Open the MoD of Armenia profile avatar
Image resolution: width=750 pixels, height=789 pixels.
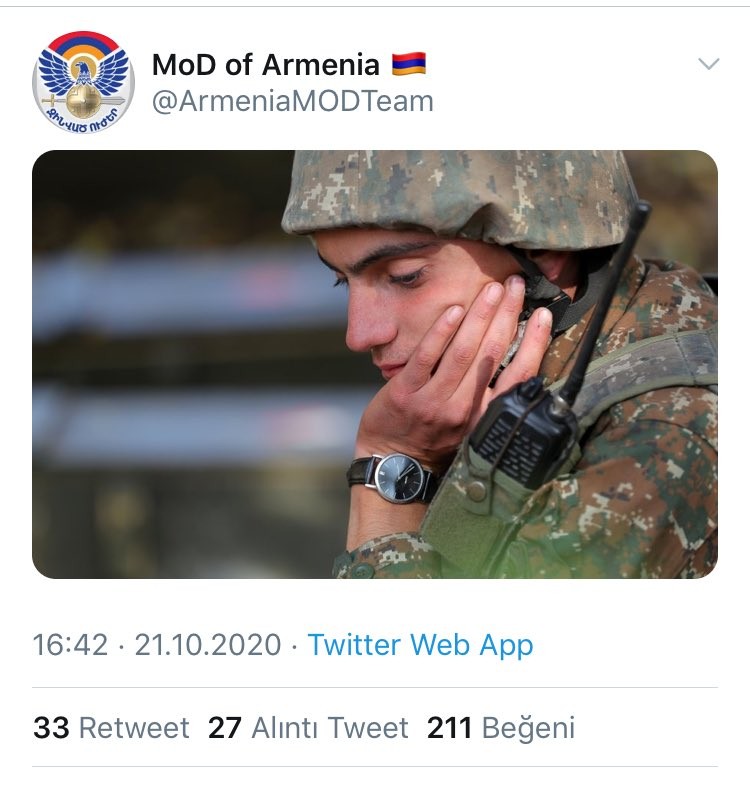coord(83,82)
